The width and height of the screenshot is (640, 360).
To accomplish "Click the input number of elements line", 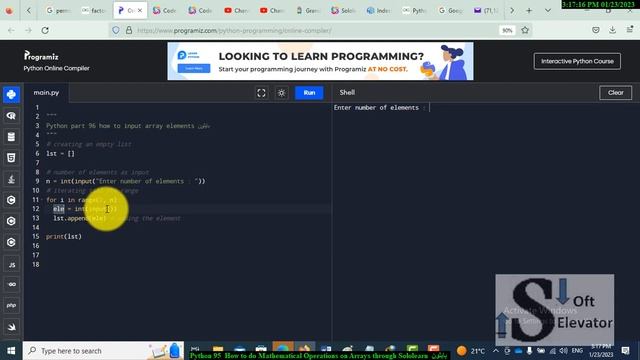I will click(x=126, y=181).
